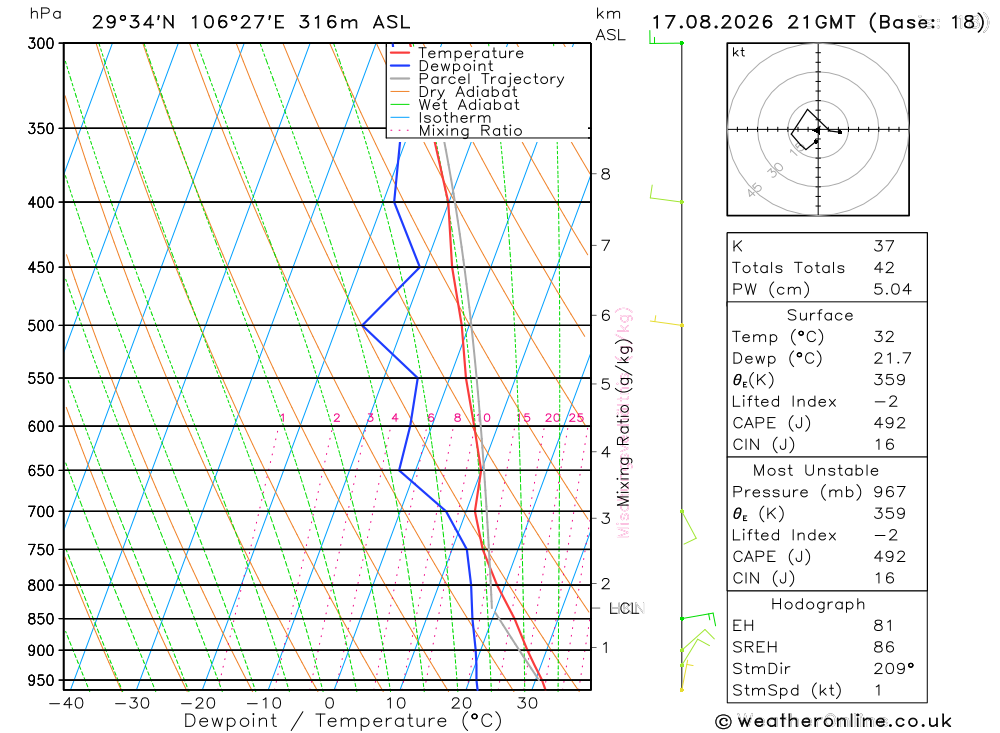Click the wind barb at 700 hPa

688,527
